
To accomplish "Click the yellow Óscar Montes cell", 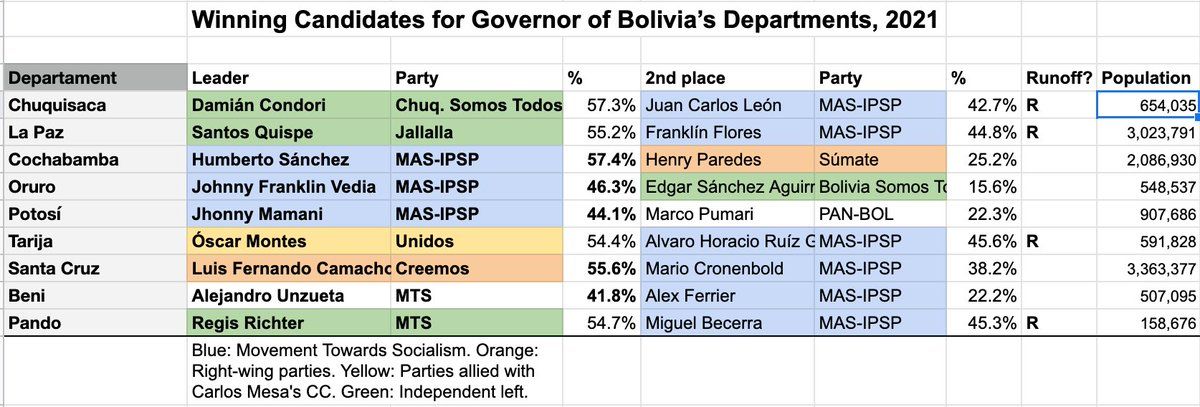I will [x=289, y=241].
